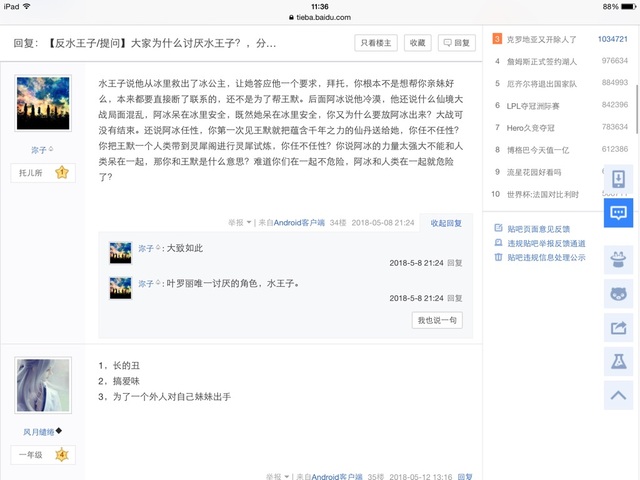Click 我也说一句 to add comment
The height and width of the screenshot is (480, 640).
pos(438,320)
